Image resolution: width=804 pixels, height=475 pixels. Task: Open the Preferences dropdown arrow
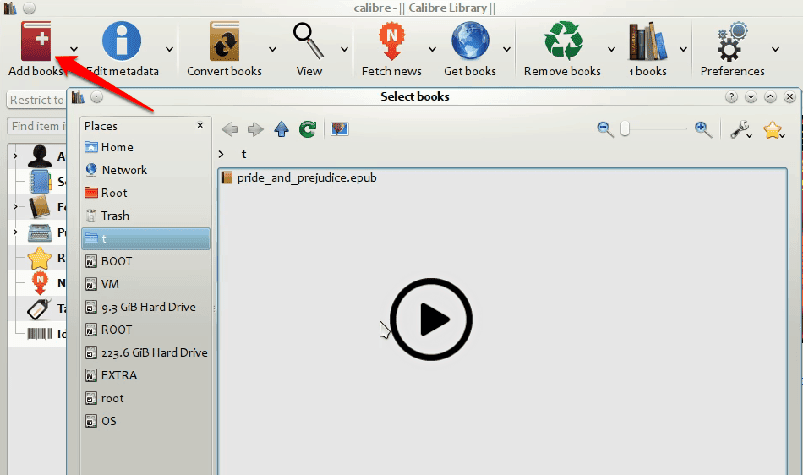pyautogui.click(x=775, y=49)
